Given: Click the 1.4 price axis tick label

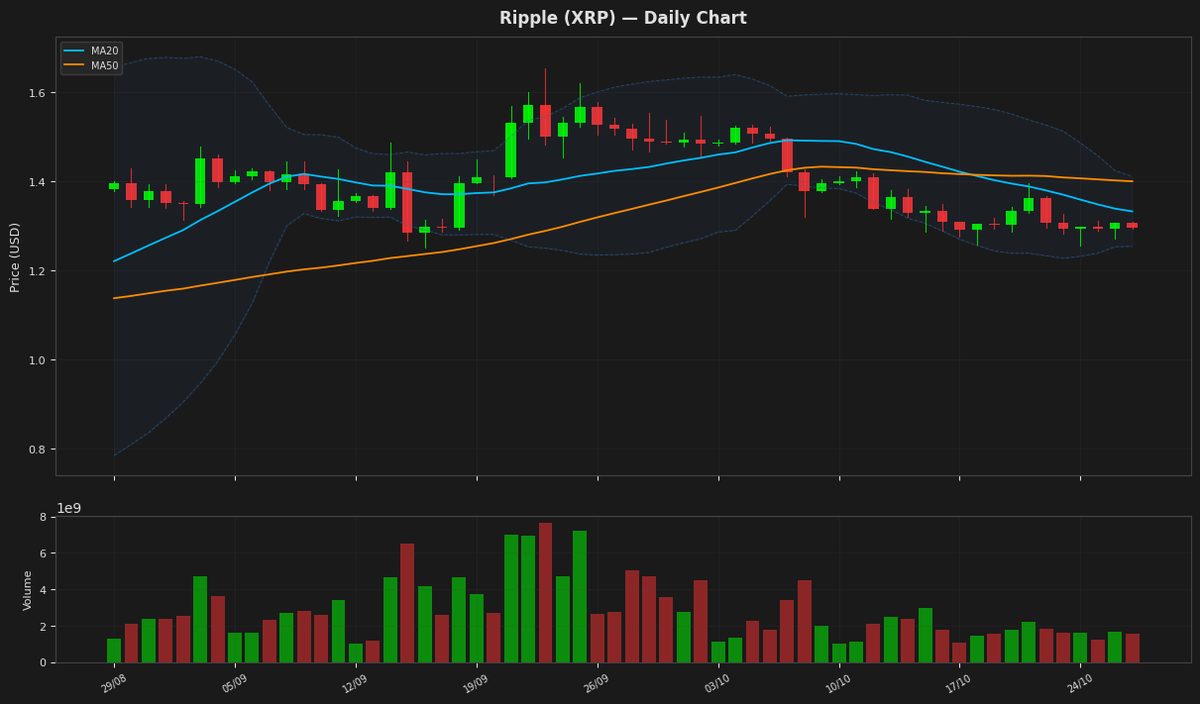Looking at the screenshot, I should (37, 182).
